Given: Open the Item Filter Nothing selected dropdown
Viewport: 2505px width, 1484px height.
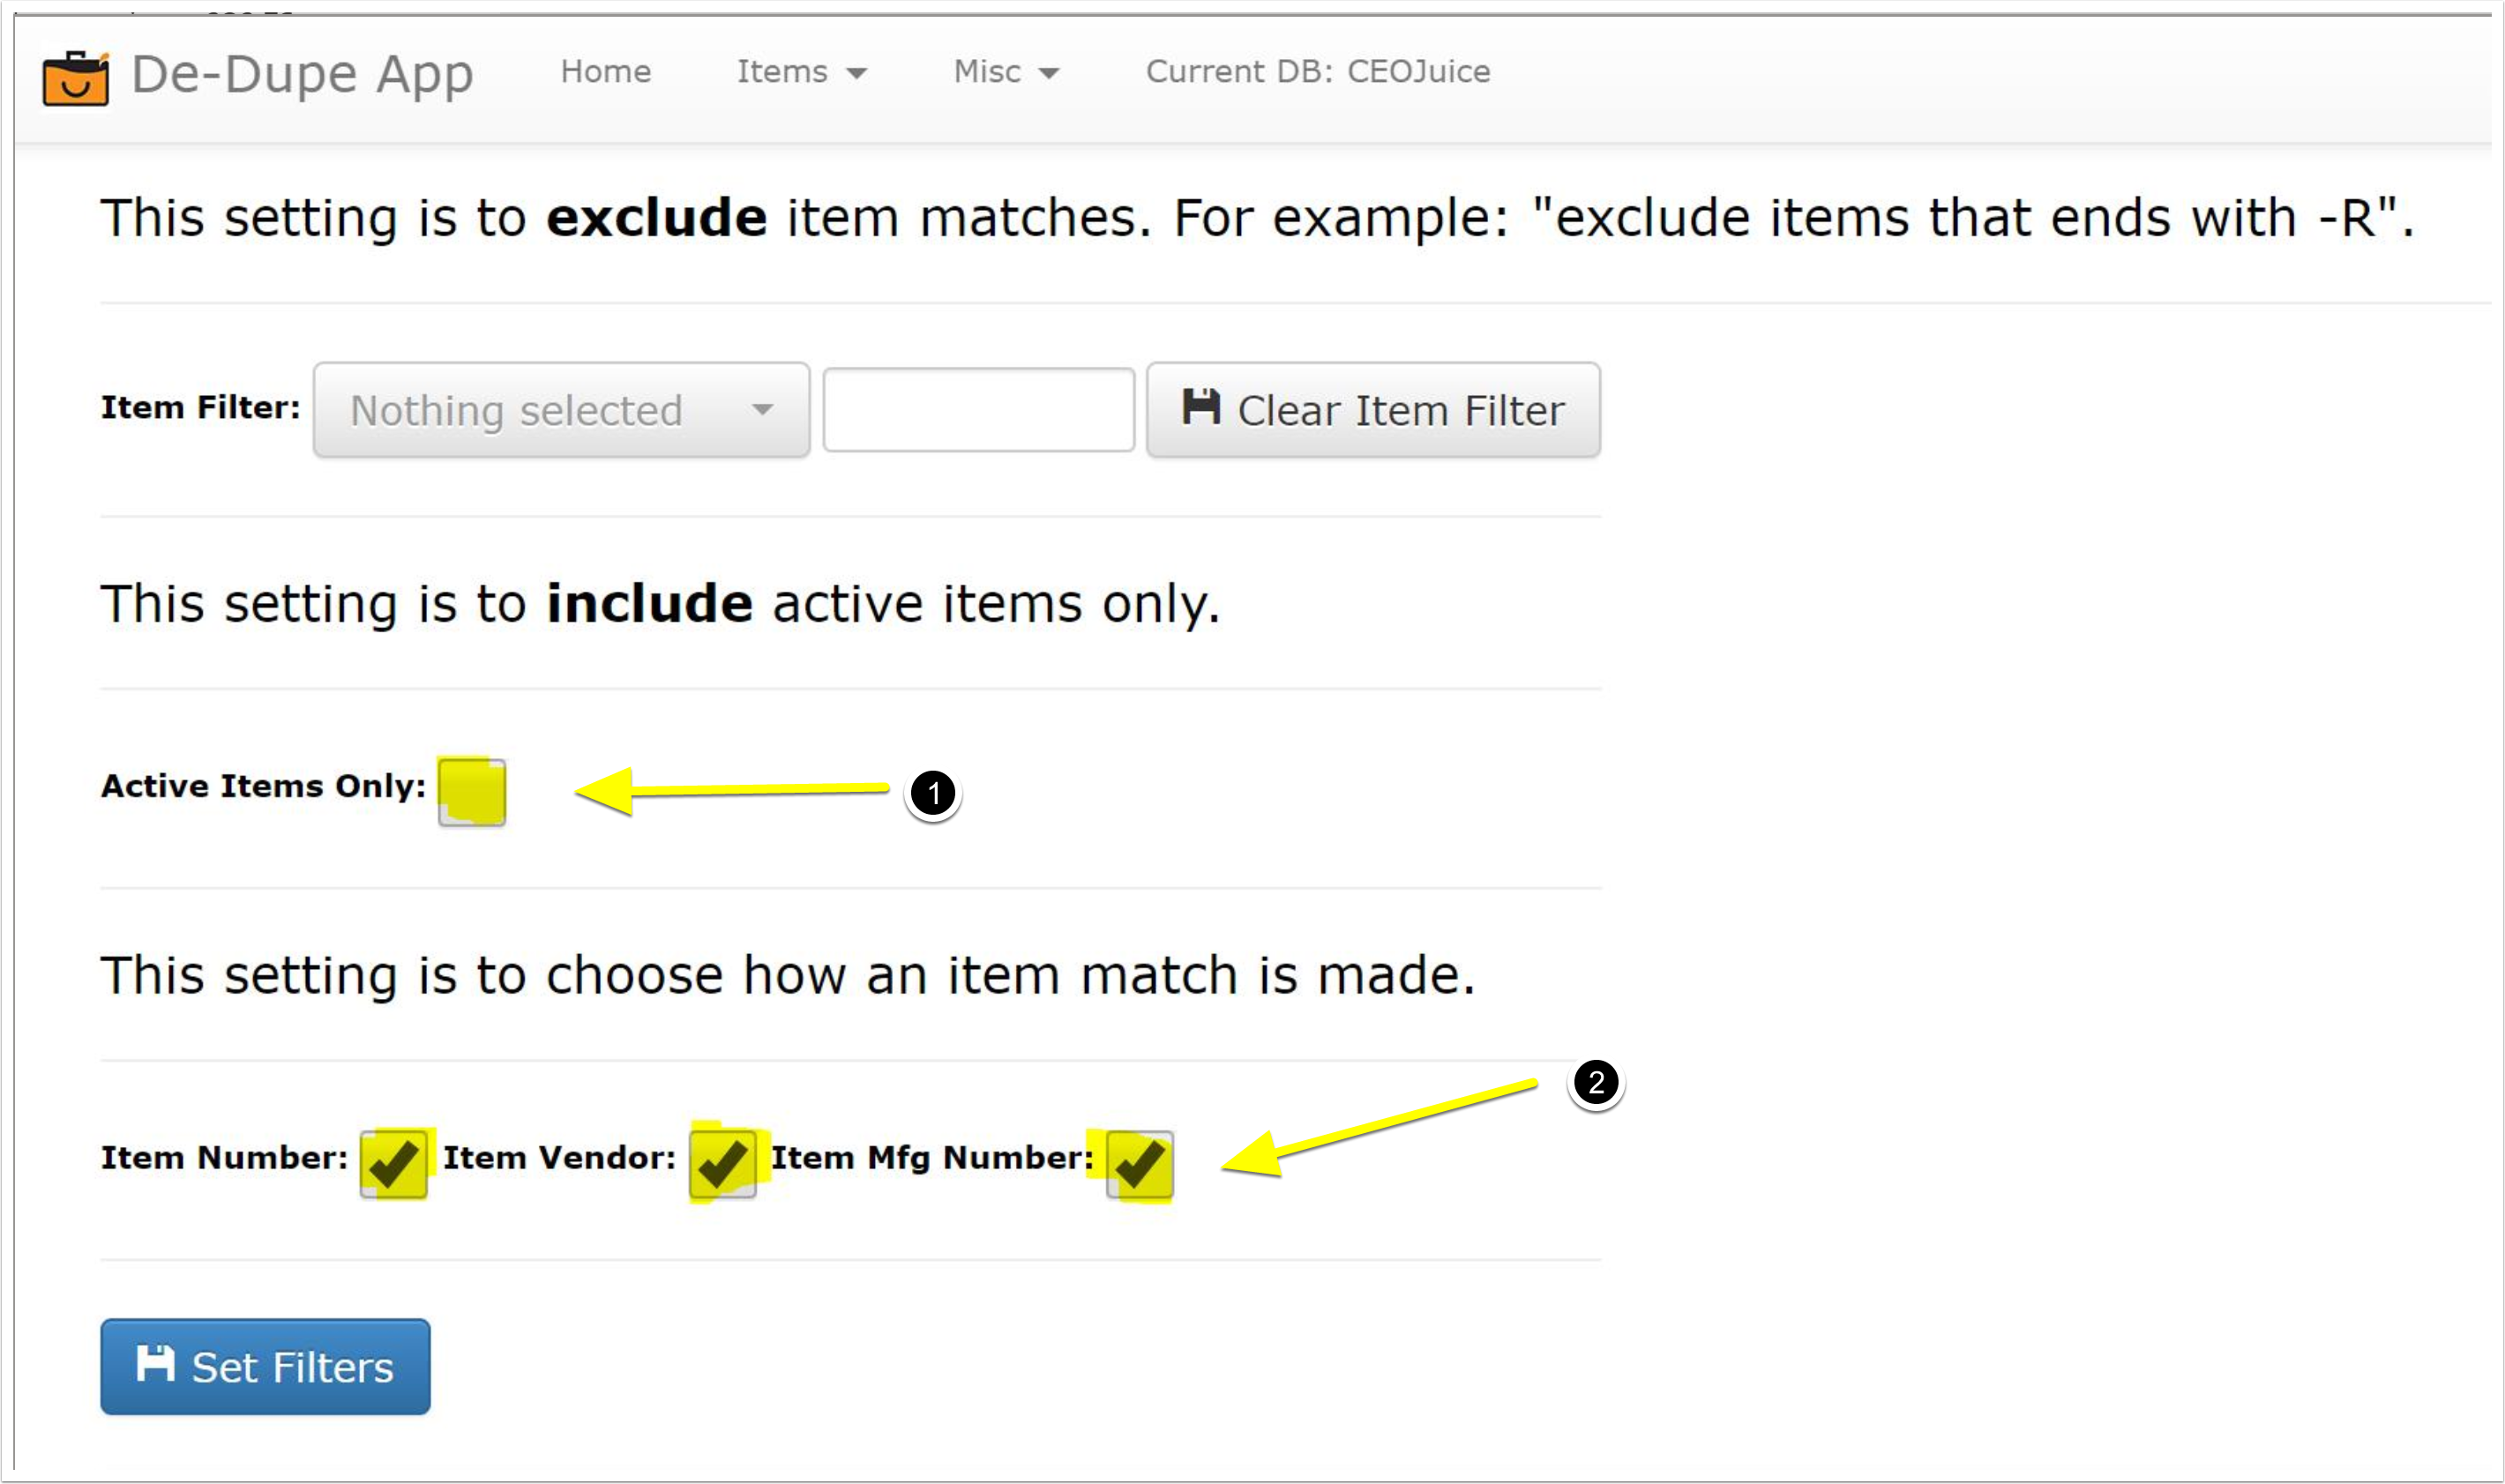Looking at the screenshot, I should [x=561, y=410].
